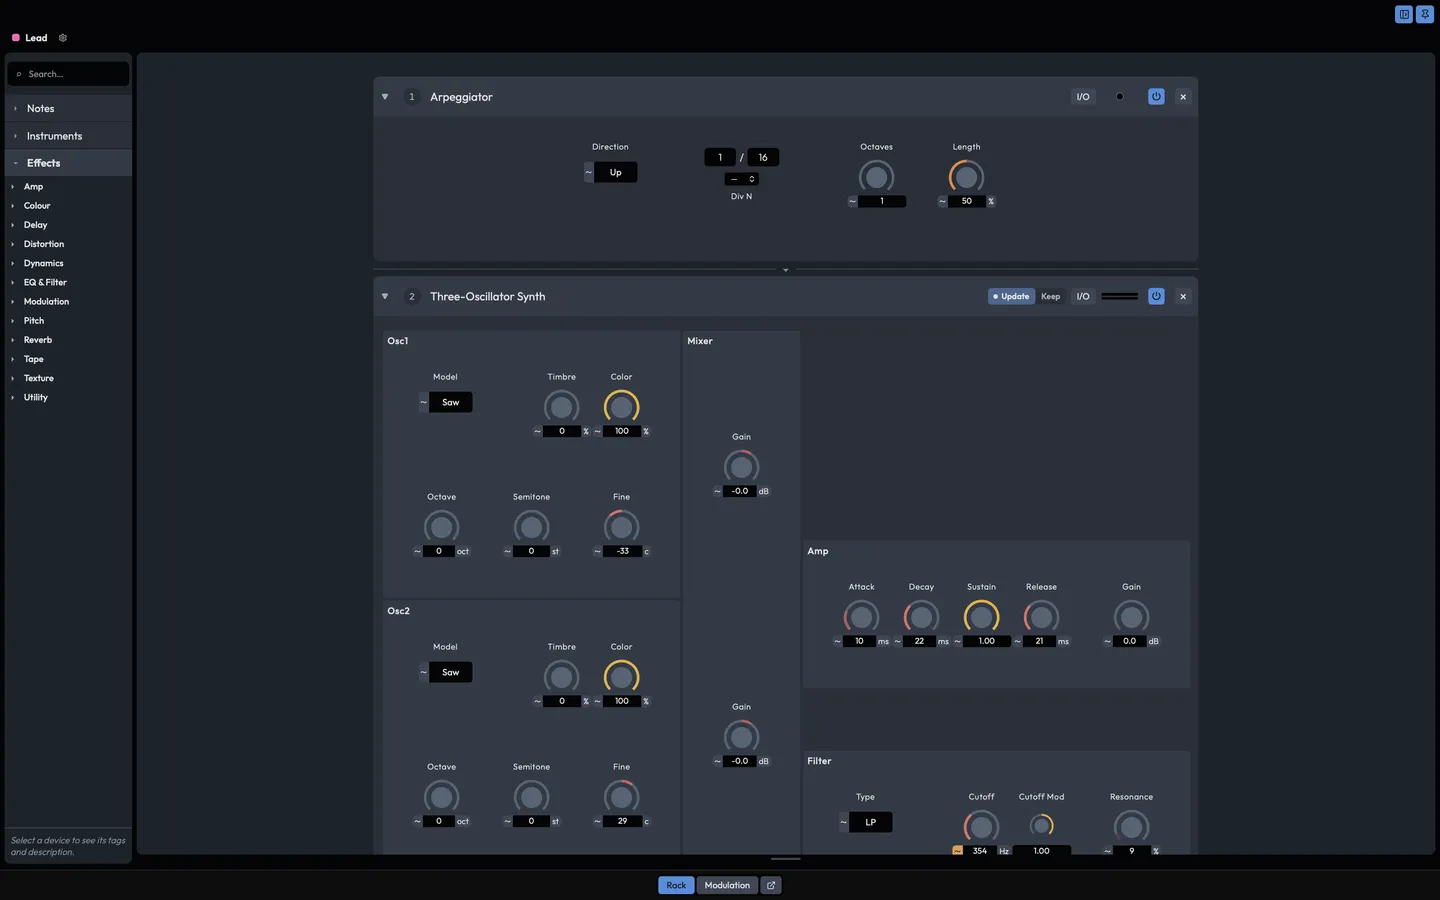
Task: Expand the Notes browser section
Action: point(68,108)
